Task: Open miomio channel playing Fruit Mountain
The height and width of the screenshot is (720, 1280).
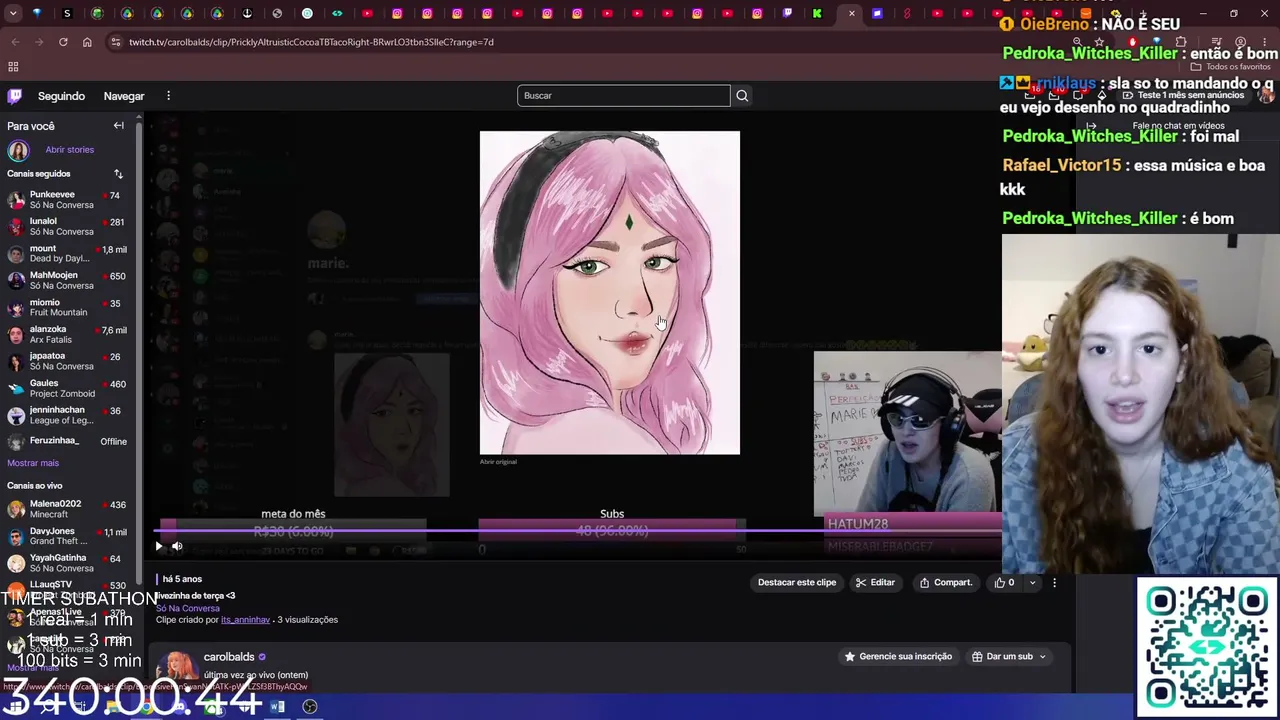Action: tap(67, 307)
